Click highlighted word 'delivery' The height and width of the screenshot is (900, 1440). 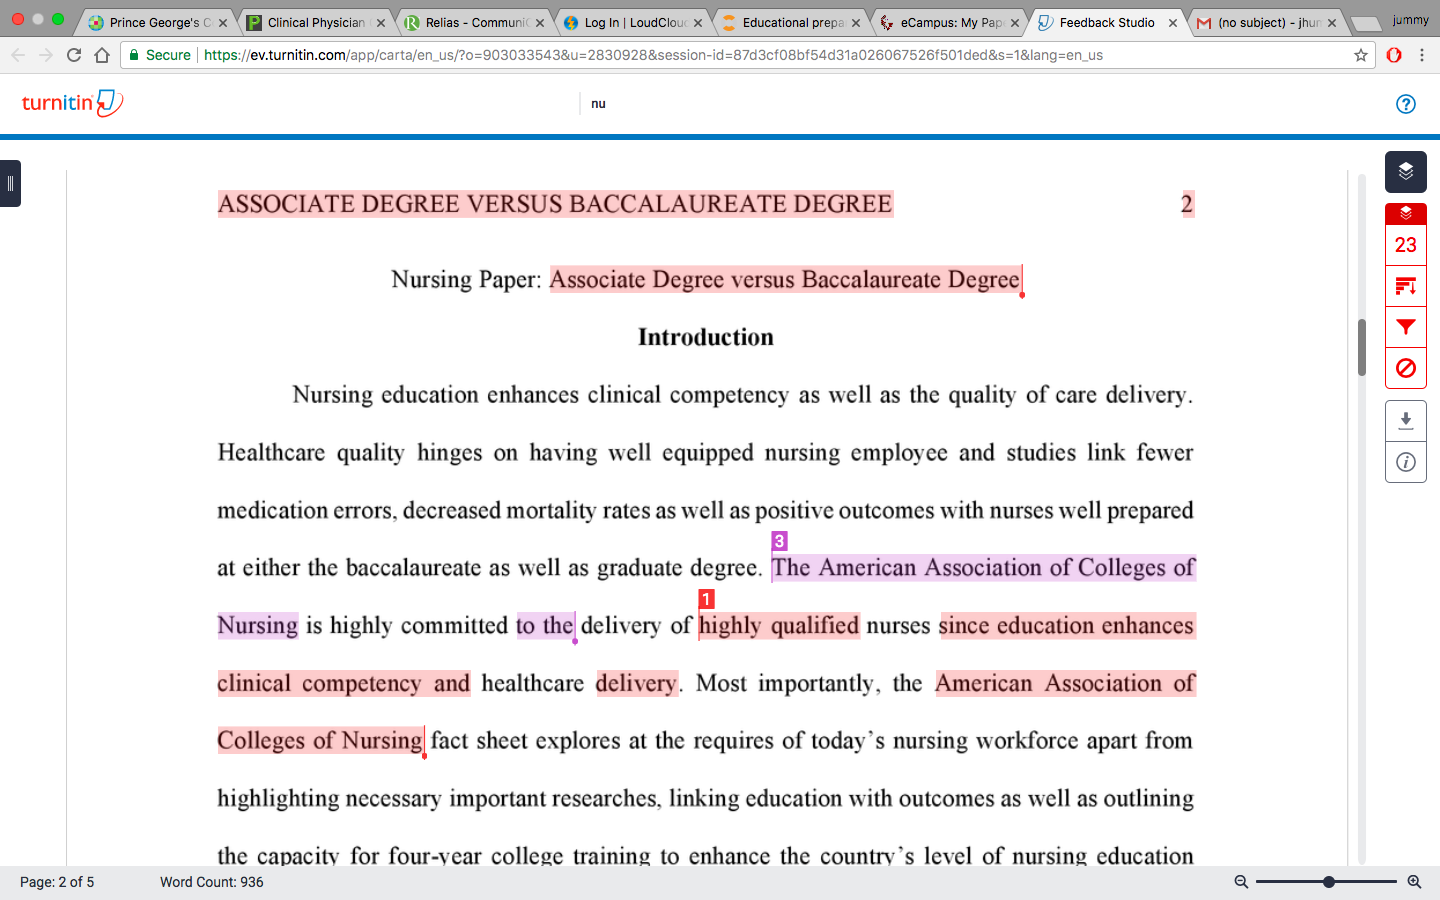pos(637,684)
